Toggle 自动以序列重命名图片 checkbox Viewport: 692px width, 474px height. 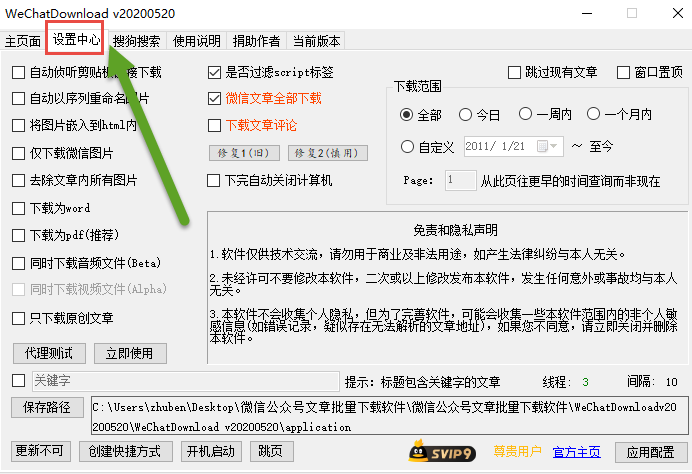click(19, 98)
